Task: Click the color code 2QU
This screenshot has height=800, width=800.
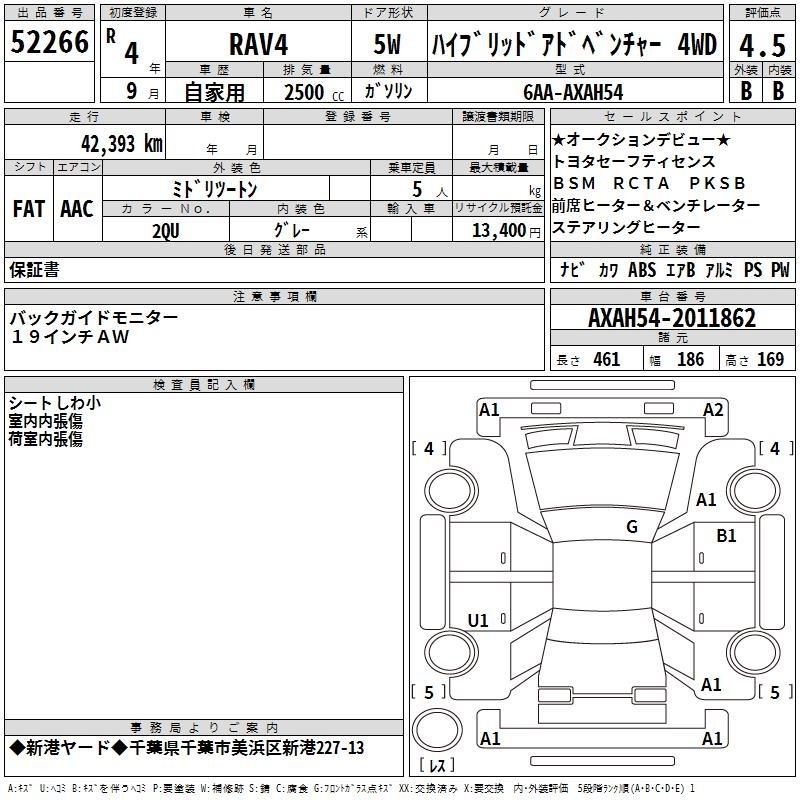Action: pyautogui.click(x=165, y=230)
